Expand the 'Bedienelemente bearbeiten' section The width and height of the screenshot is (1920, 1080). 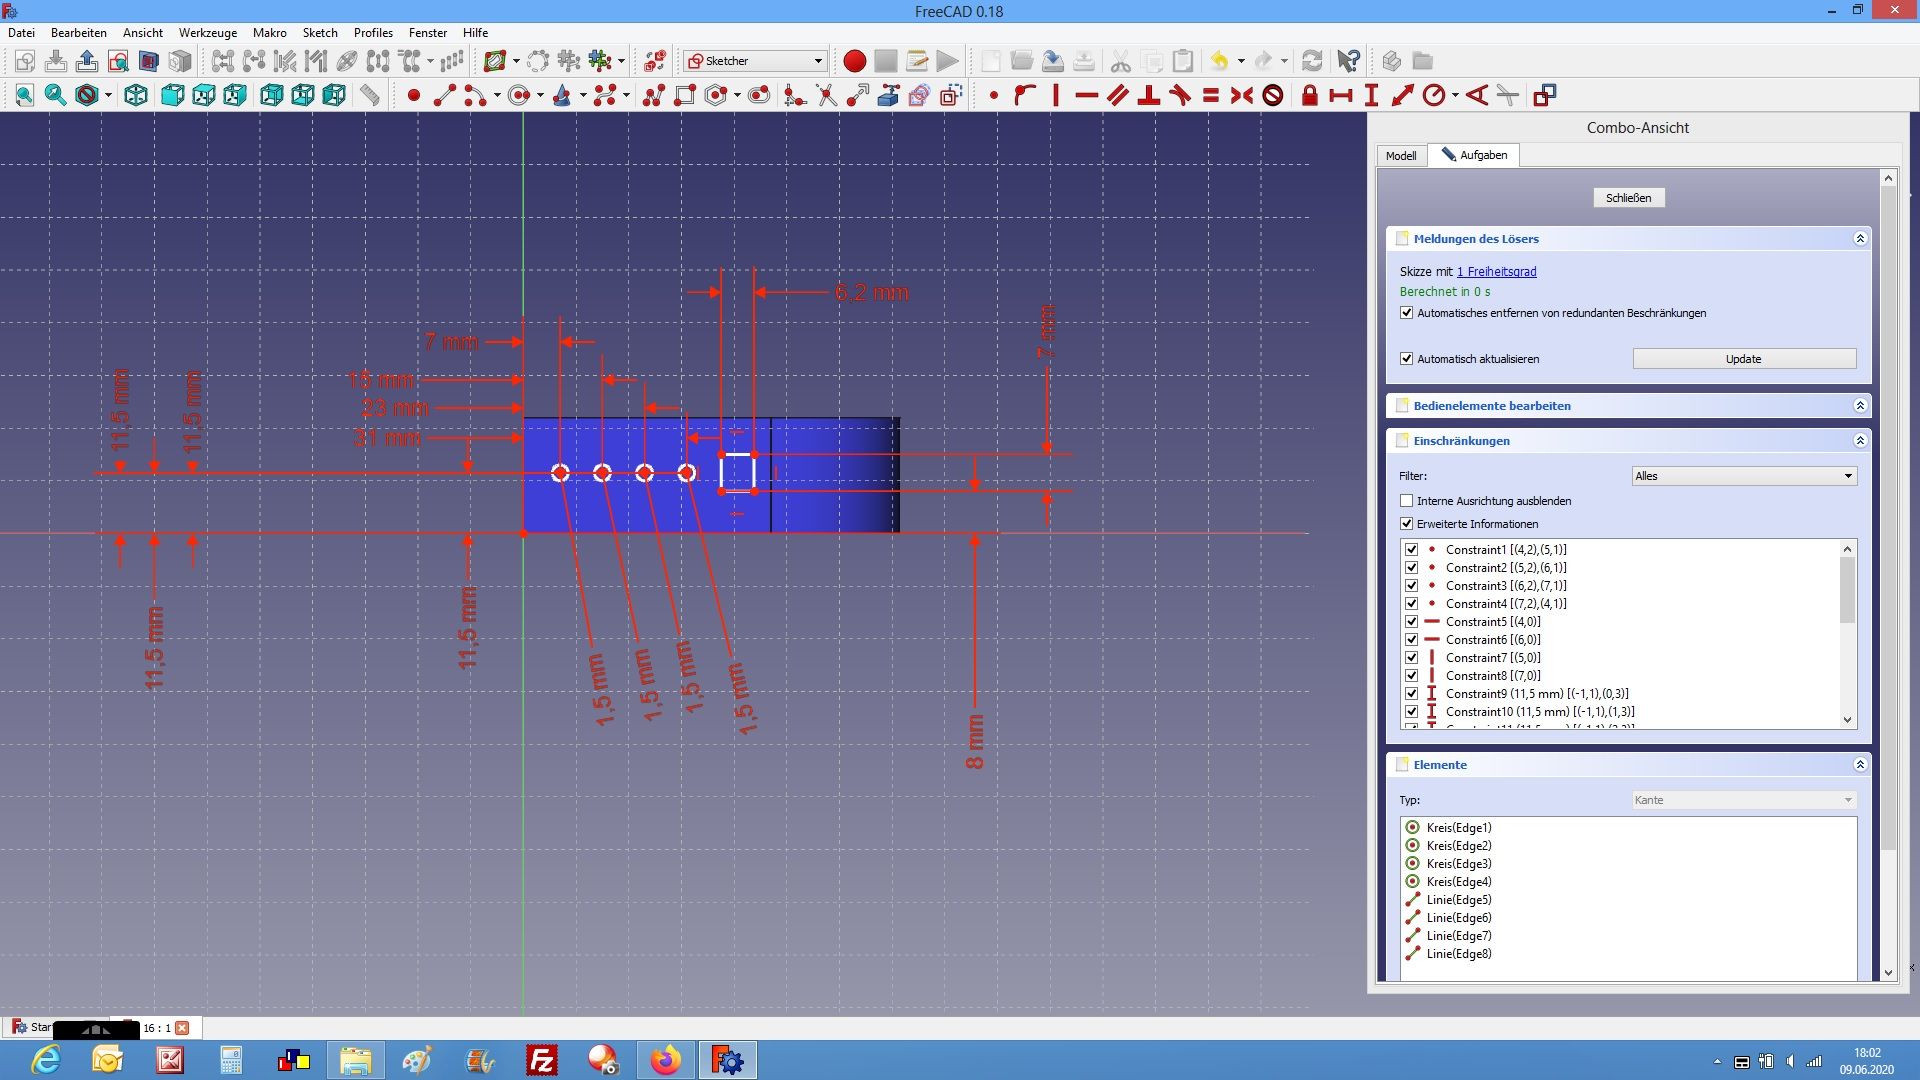pyautogui.click(x=1860, y=406)
